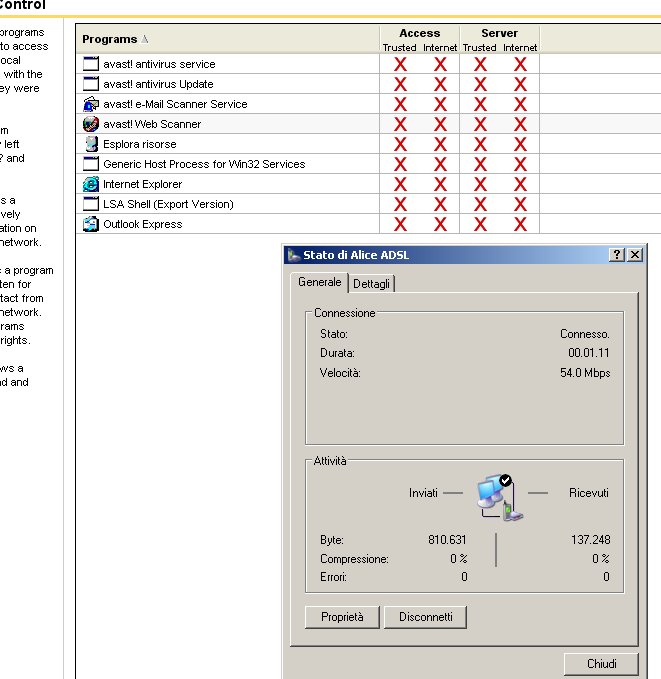Click the 00.01.11 duration value
Image resolution: width=661 pixels, height=679 pixels.
point(589,353)
